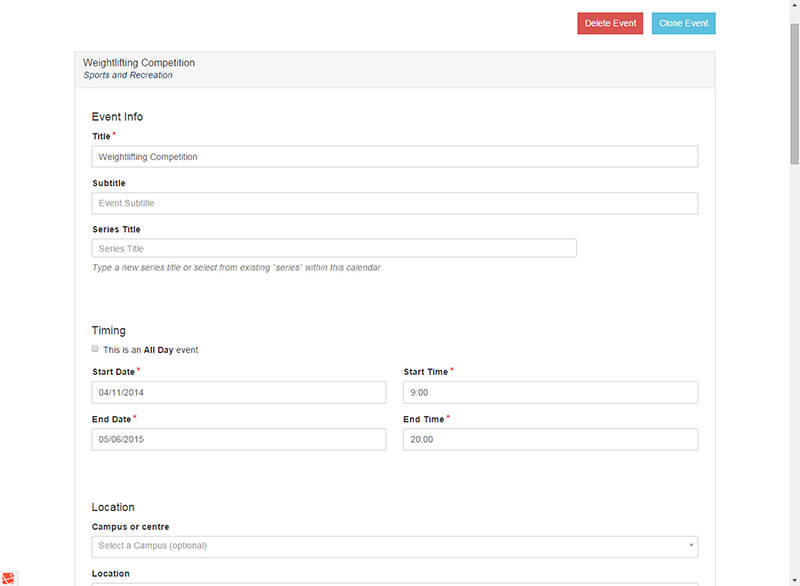Click the End Time field 20:00
800x586 pixels.
click(x=550, y=439)
